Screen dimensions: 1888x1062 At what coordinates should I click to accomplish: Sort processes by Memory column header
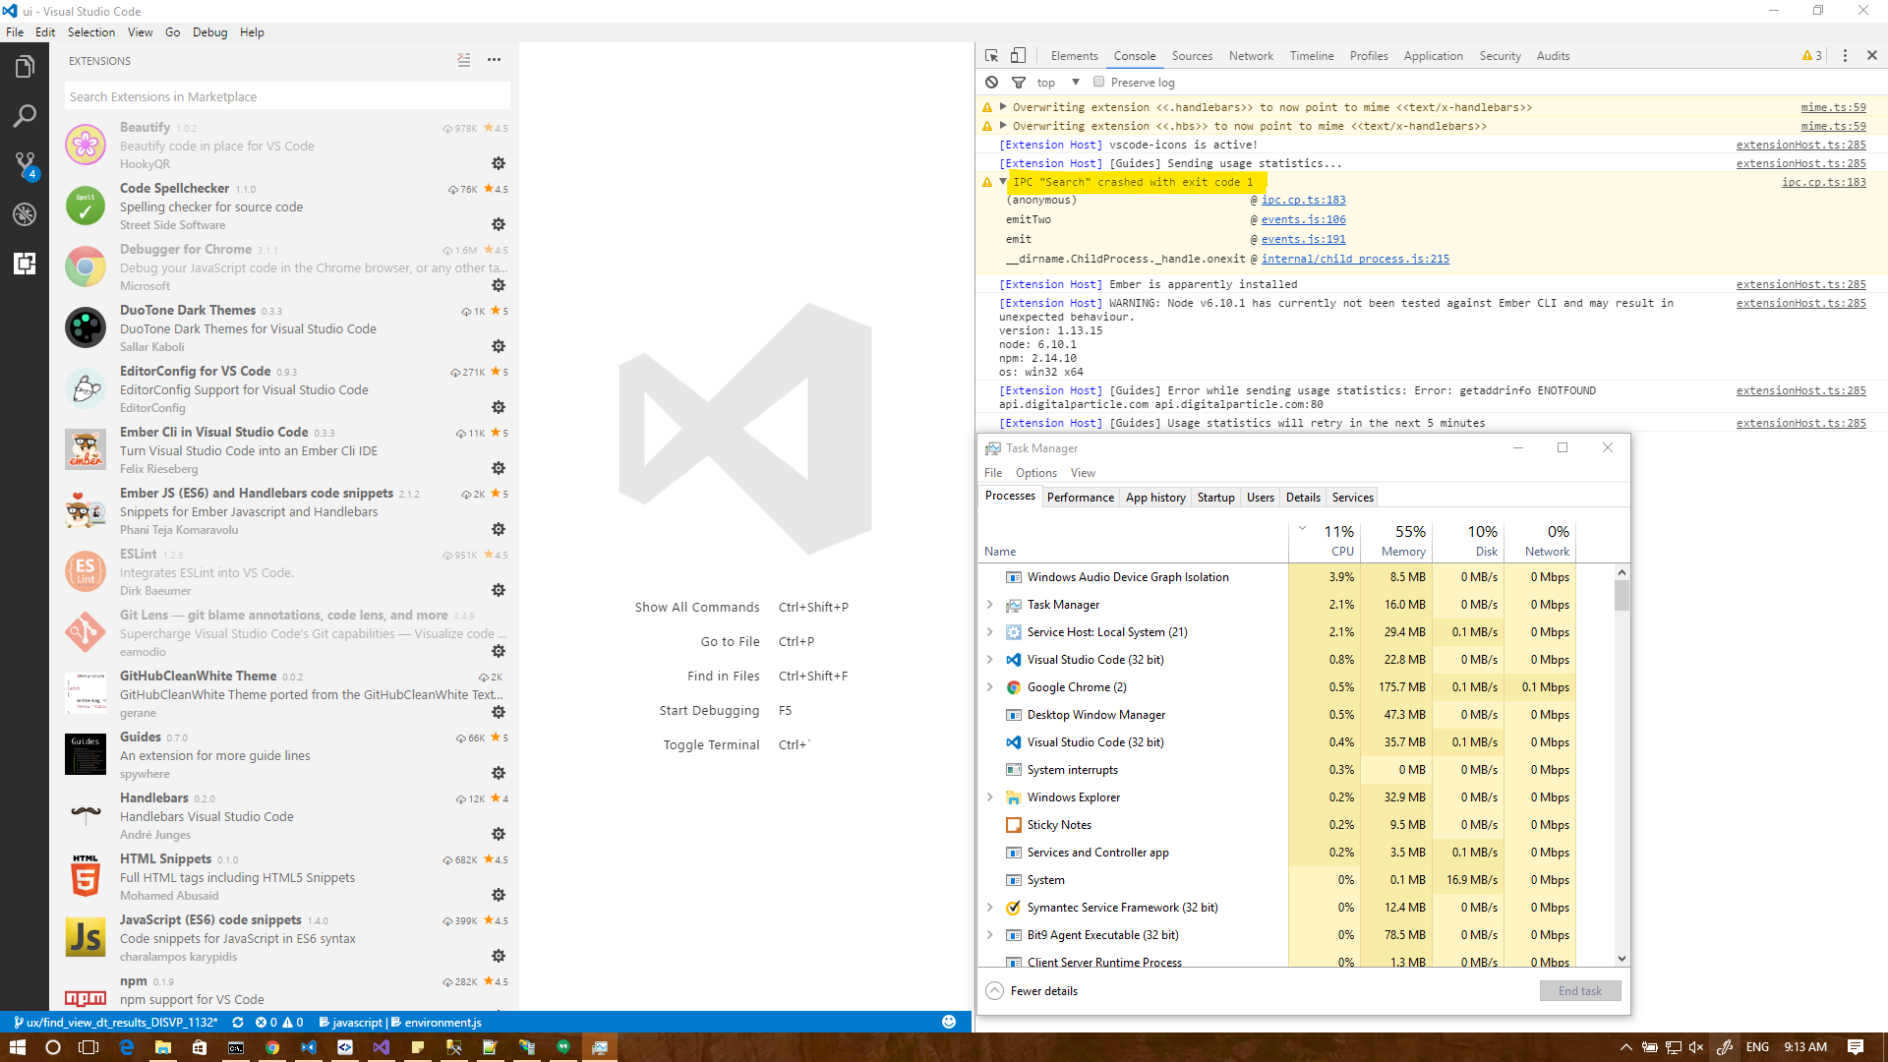point(1395,541)
